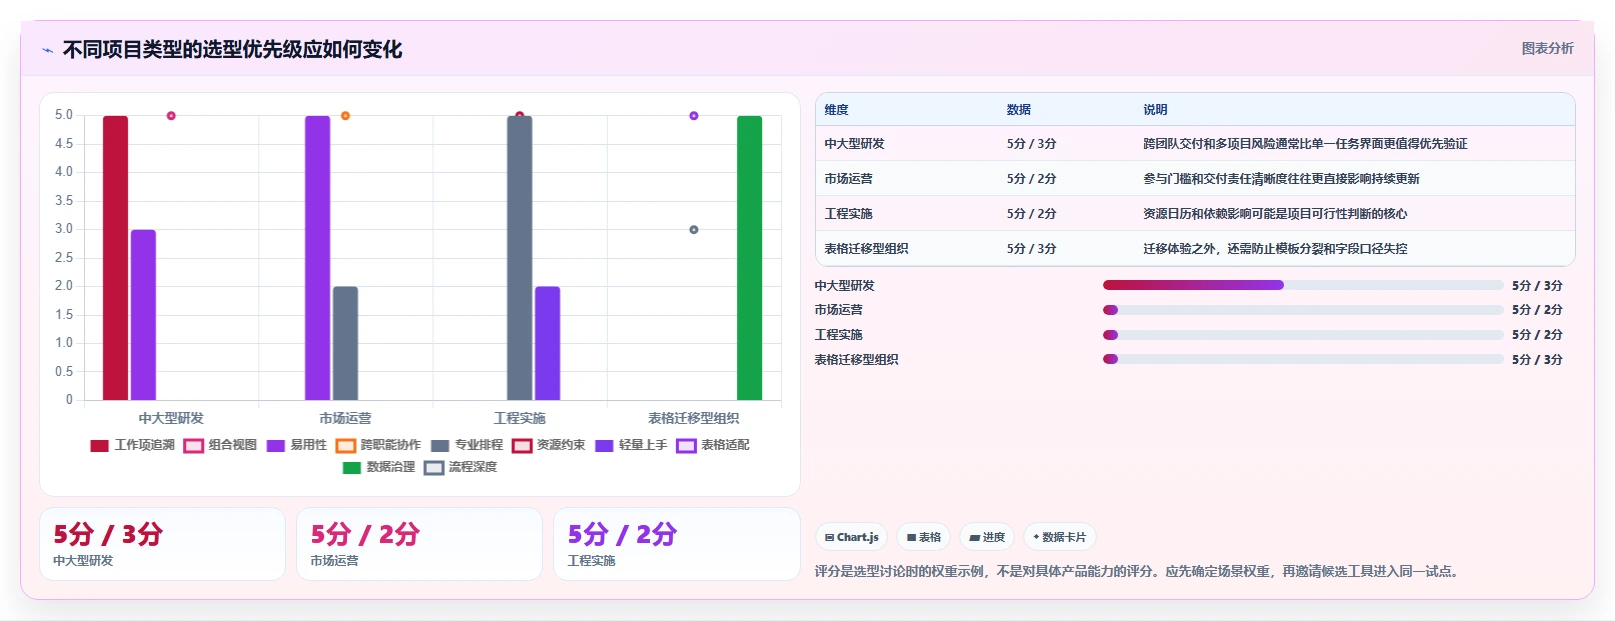
Task: Hide the 专业排程 dataset in legend
Action: tap(466, 445)
